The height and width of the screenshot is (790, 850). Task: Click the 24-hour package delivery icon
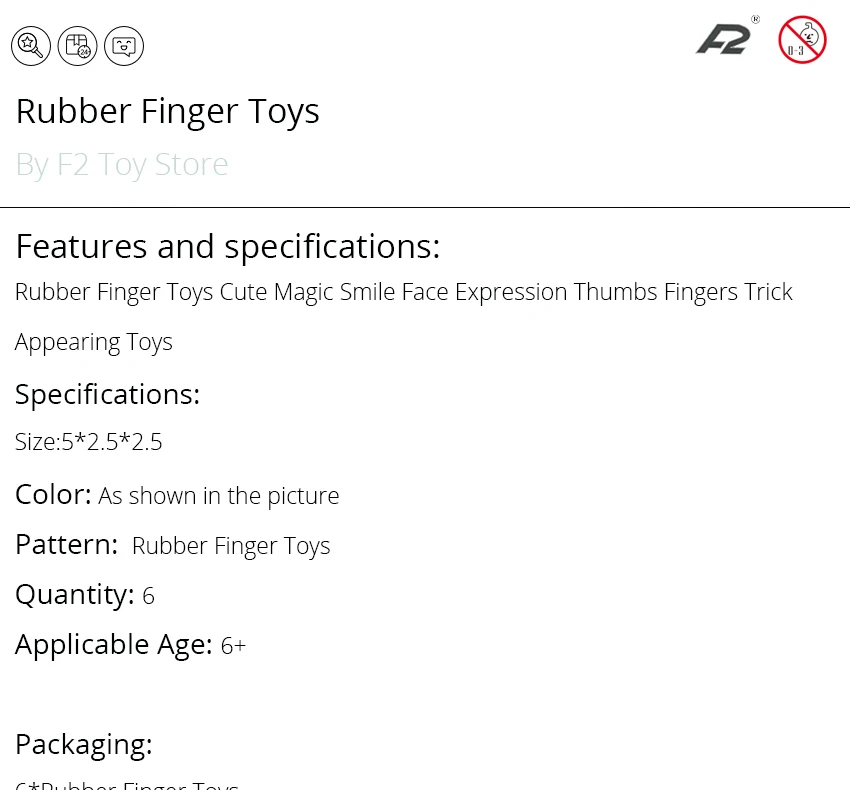click(x=78, y=46)
